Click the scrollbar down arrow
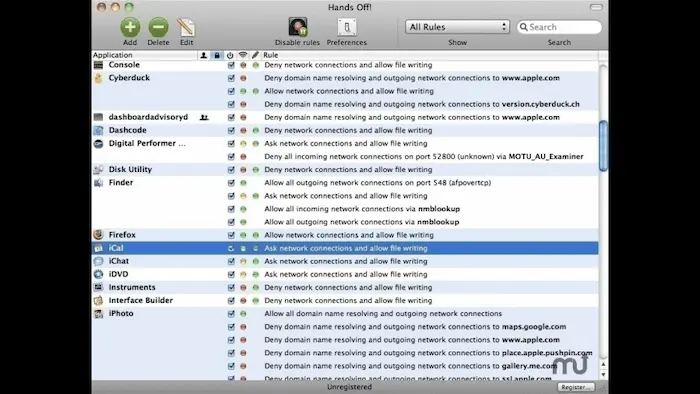700x394 pixels. pyautogui.click(x=603, y=374)
